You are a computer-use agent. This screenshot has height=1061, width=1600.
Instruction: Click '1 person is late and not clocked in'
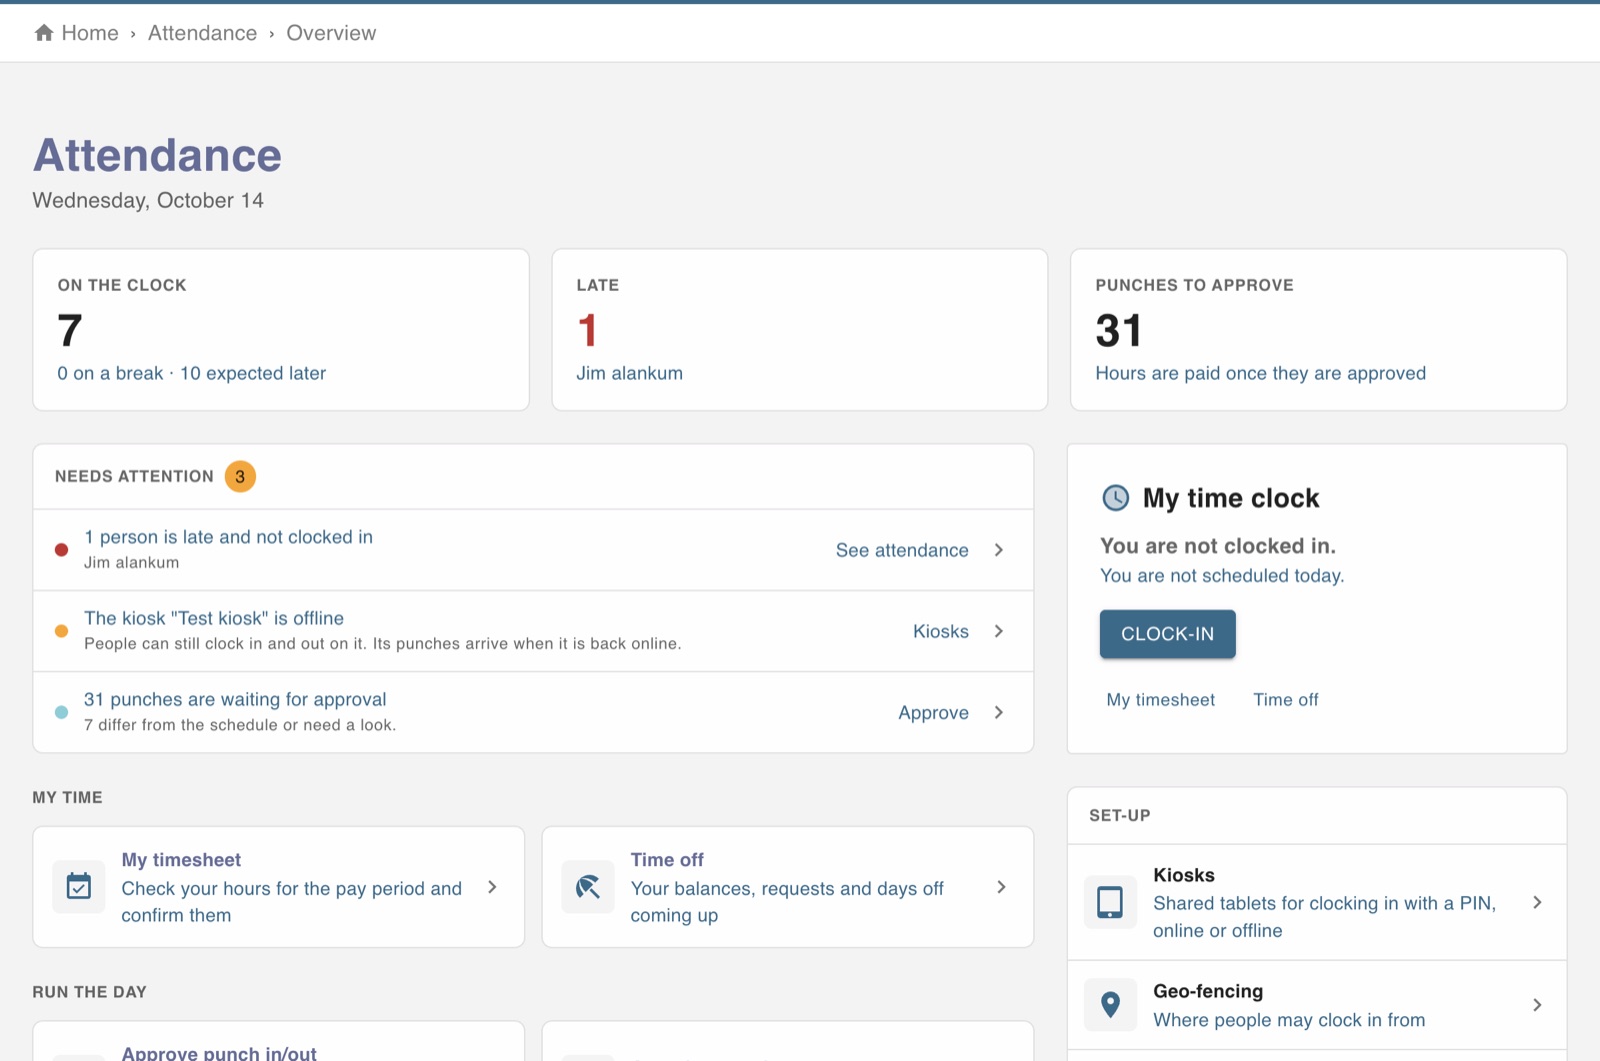click(228, 537)
